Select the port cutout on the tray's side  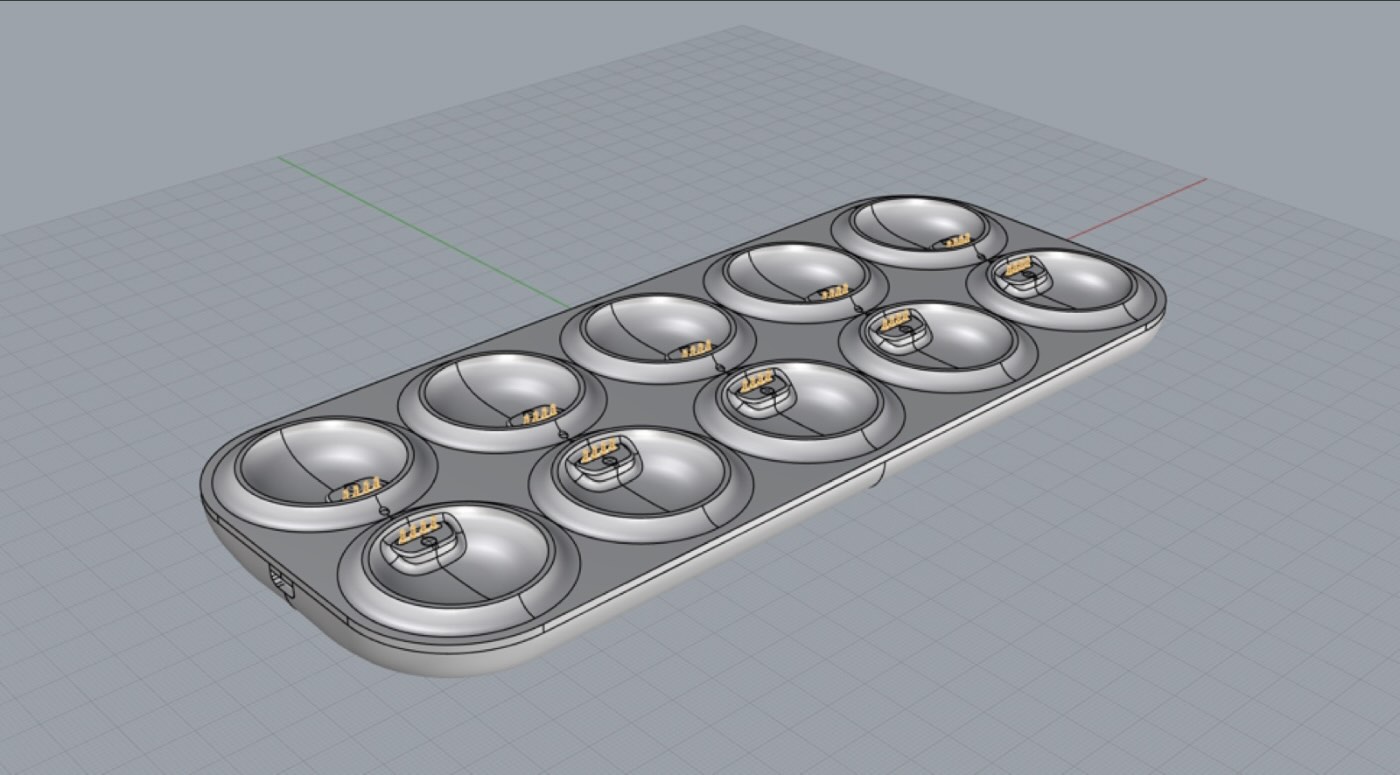point(281,582)
